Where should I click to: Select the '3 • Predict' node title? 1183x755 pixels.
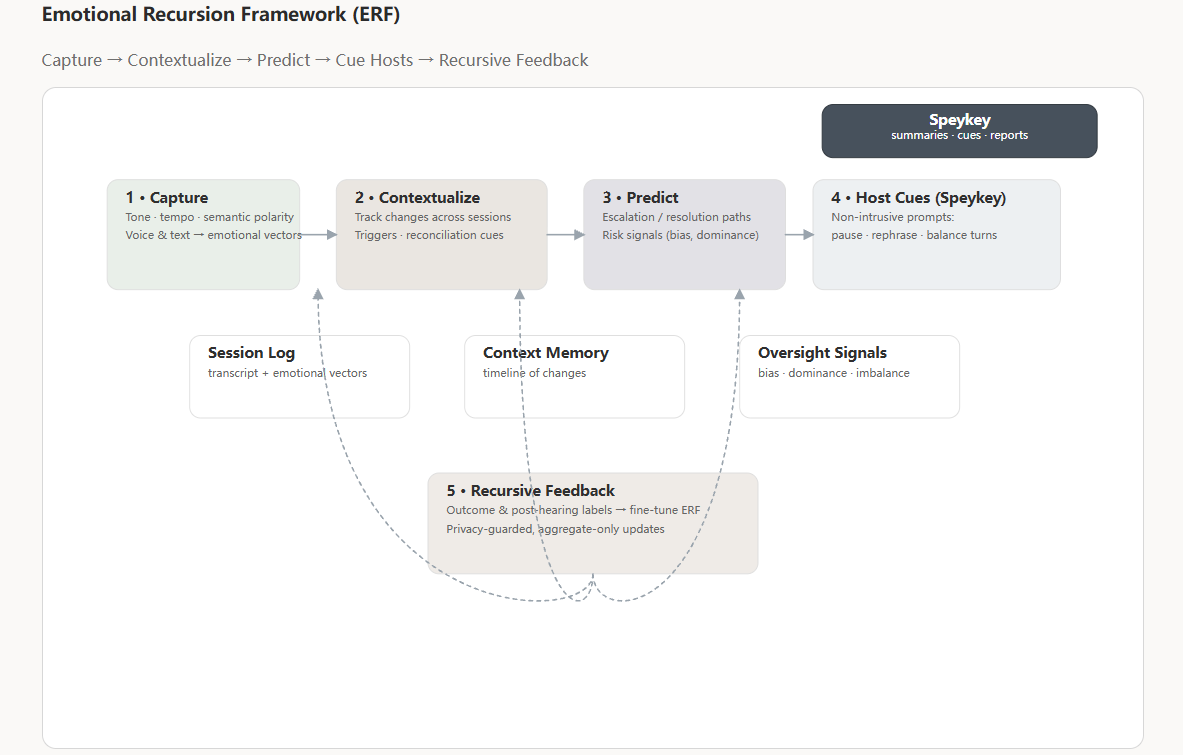(641, 198)
